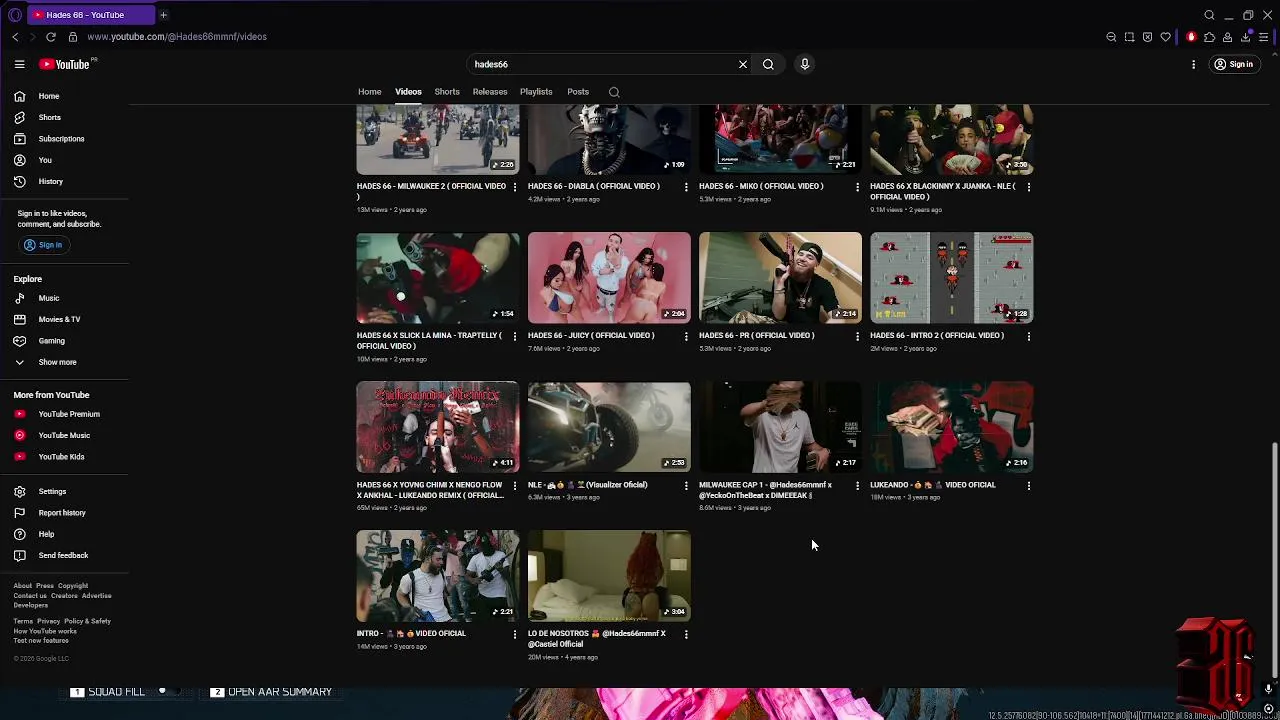
Task: Open the YouTube guide hamburger menu
Action: pyautogui.click(x=19, y=64)
